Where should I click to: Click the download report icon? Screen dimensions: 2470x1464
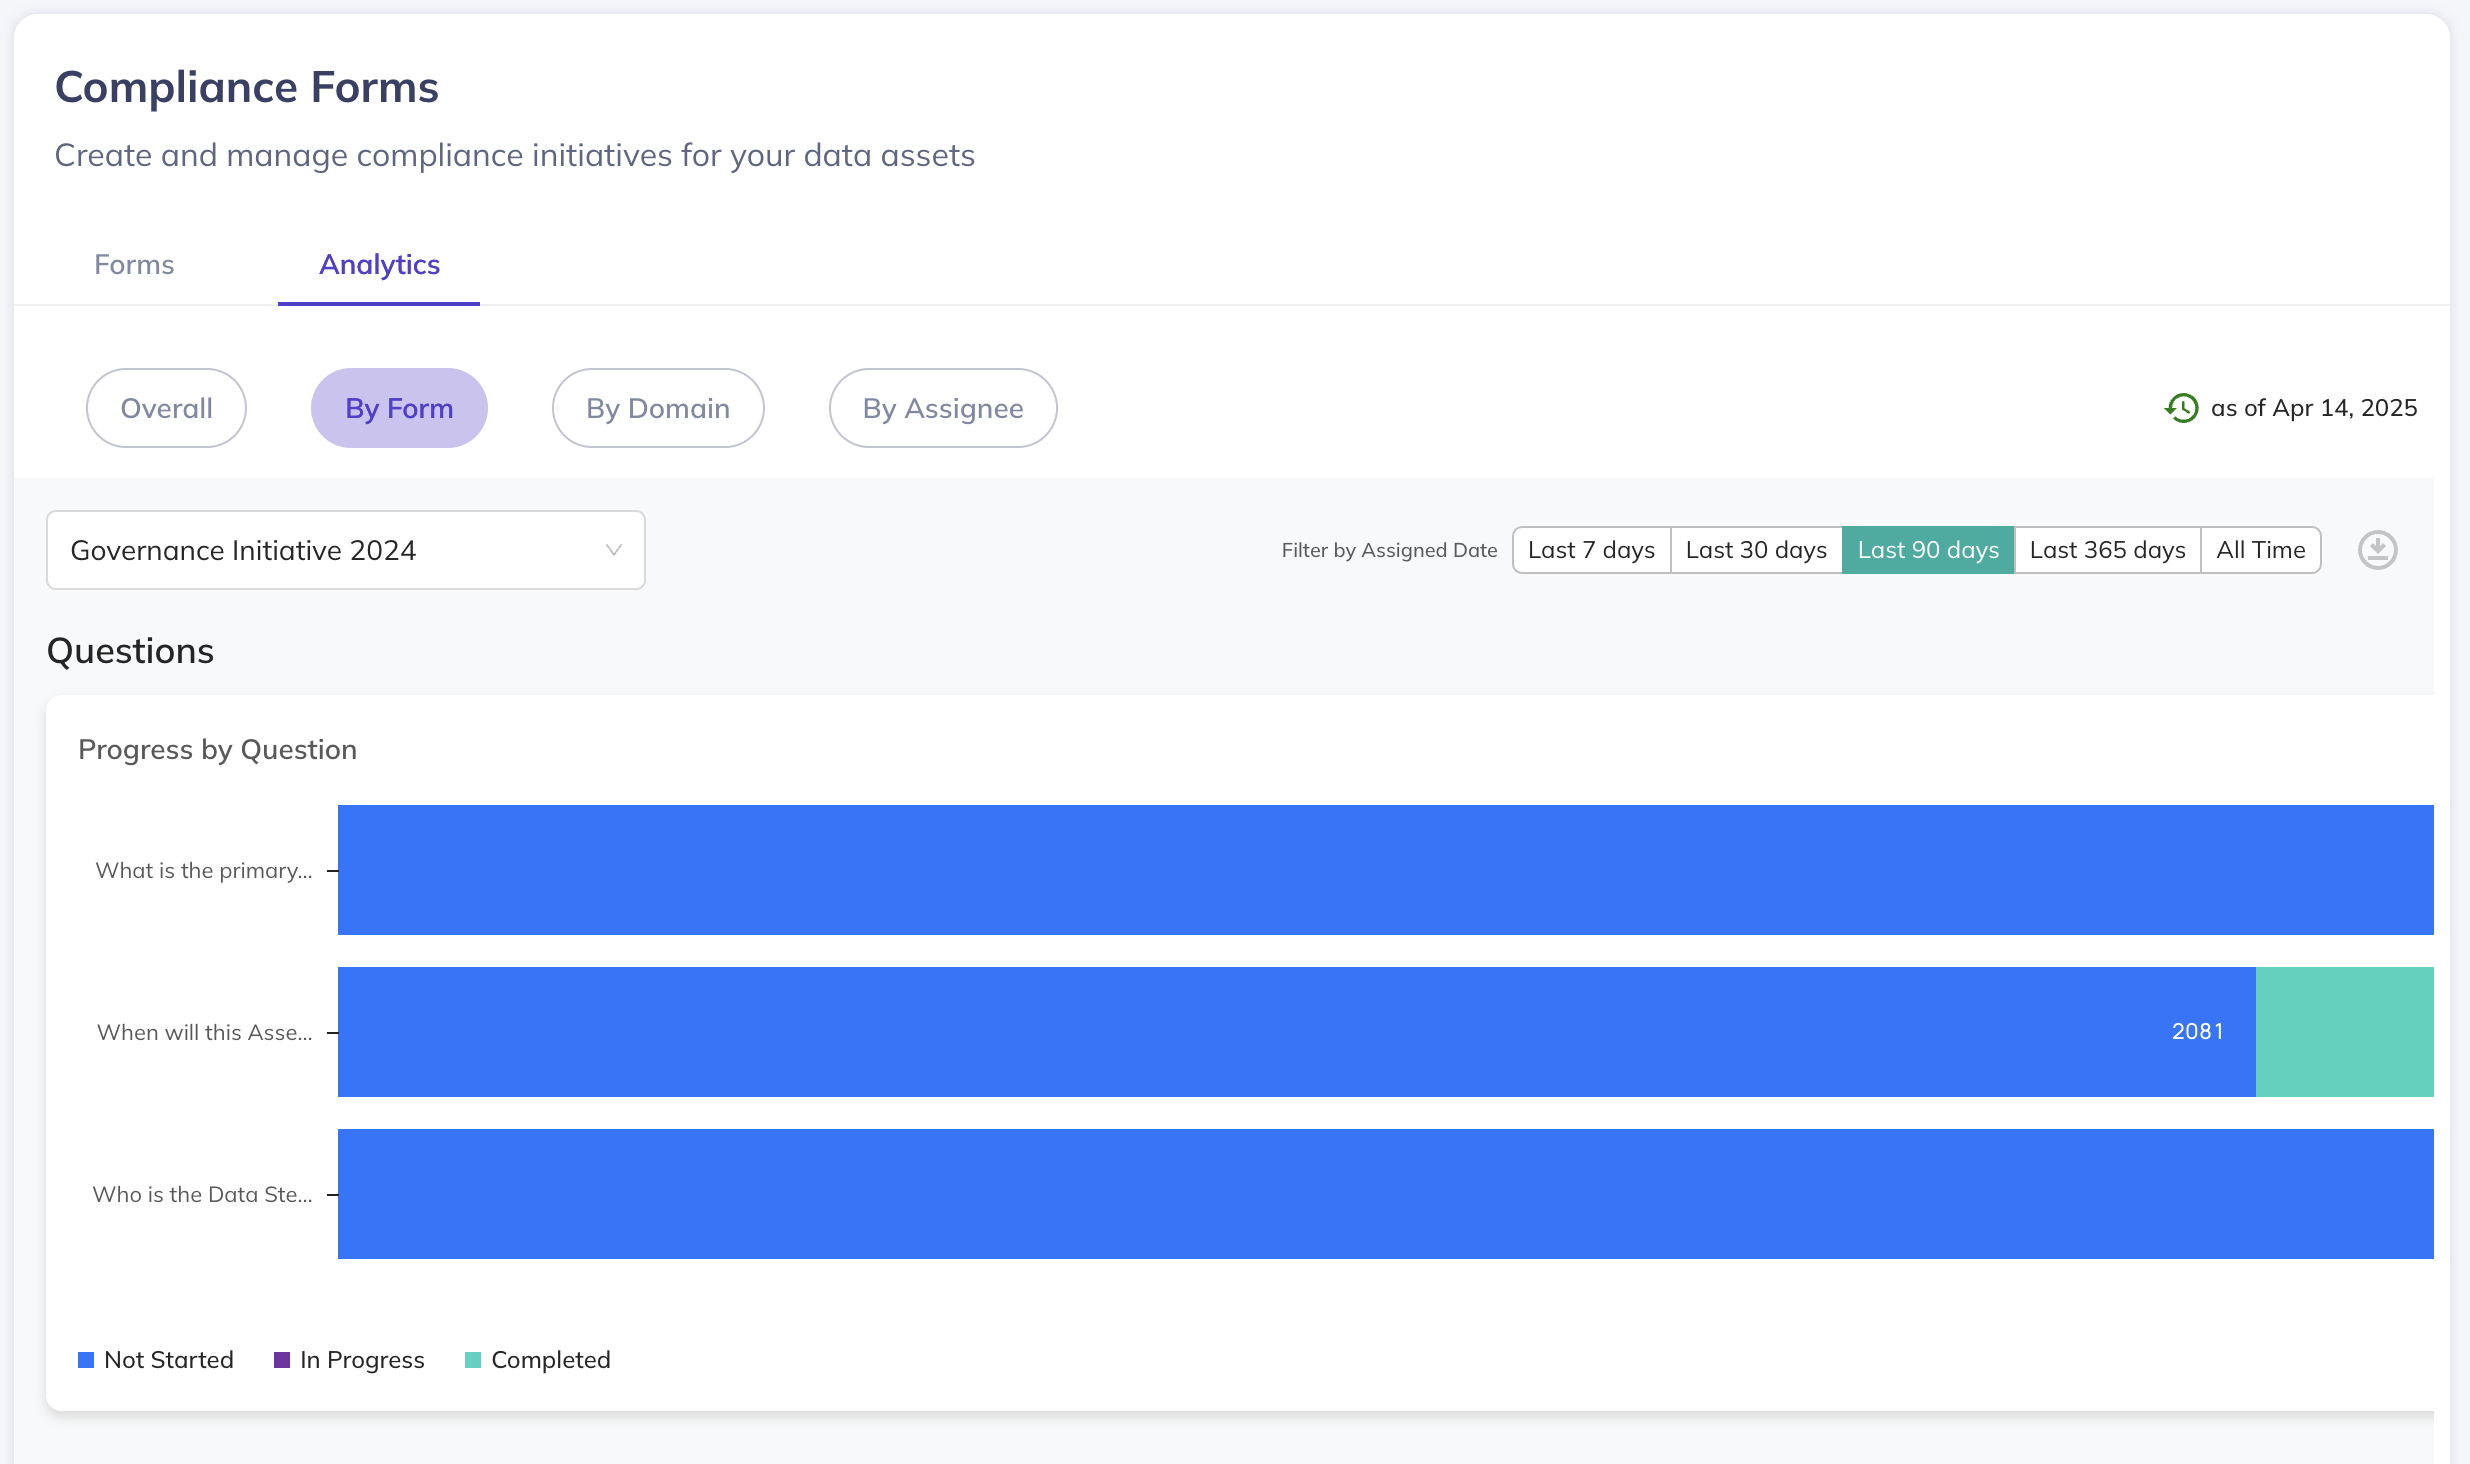point(2377,550)
